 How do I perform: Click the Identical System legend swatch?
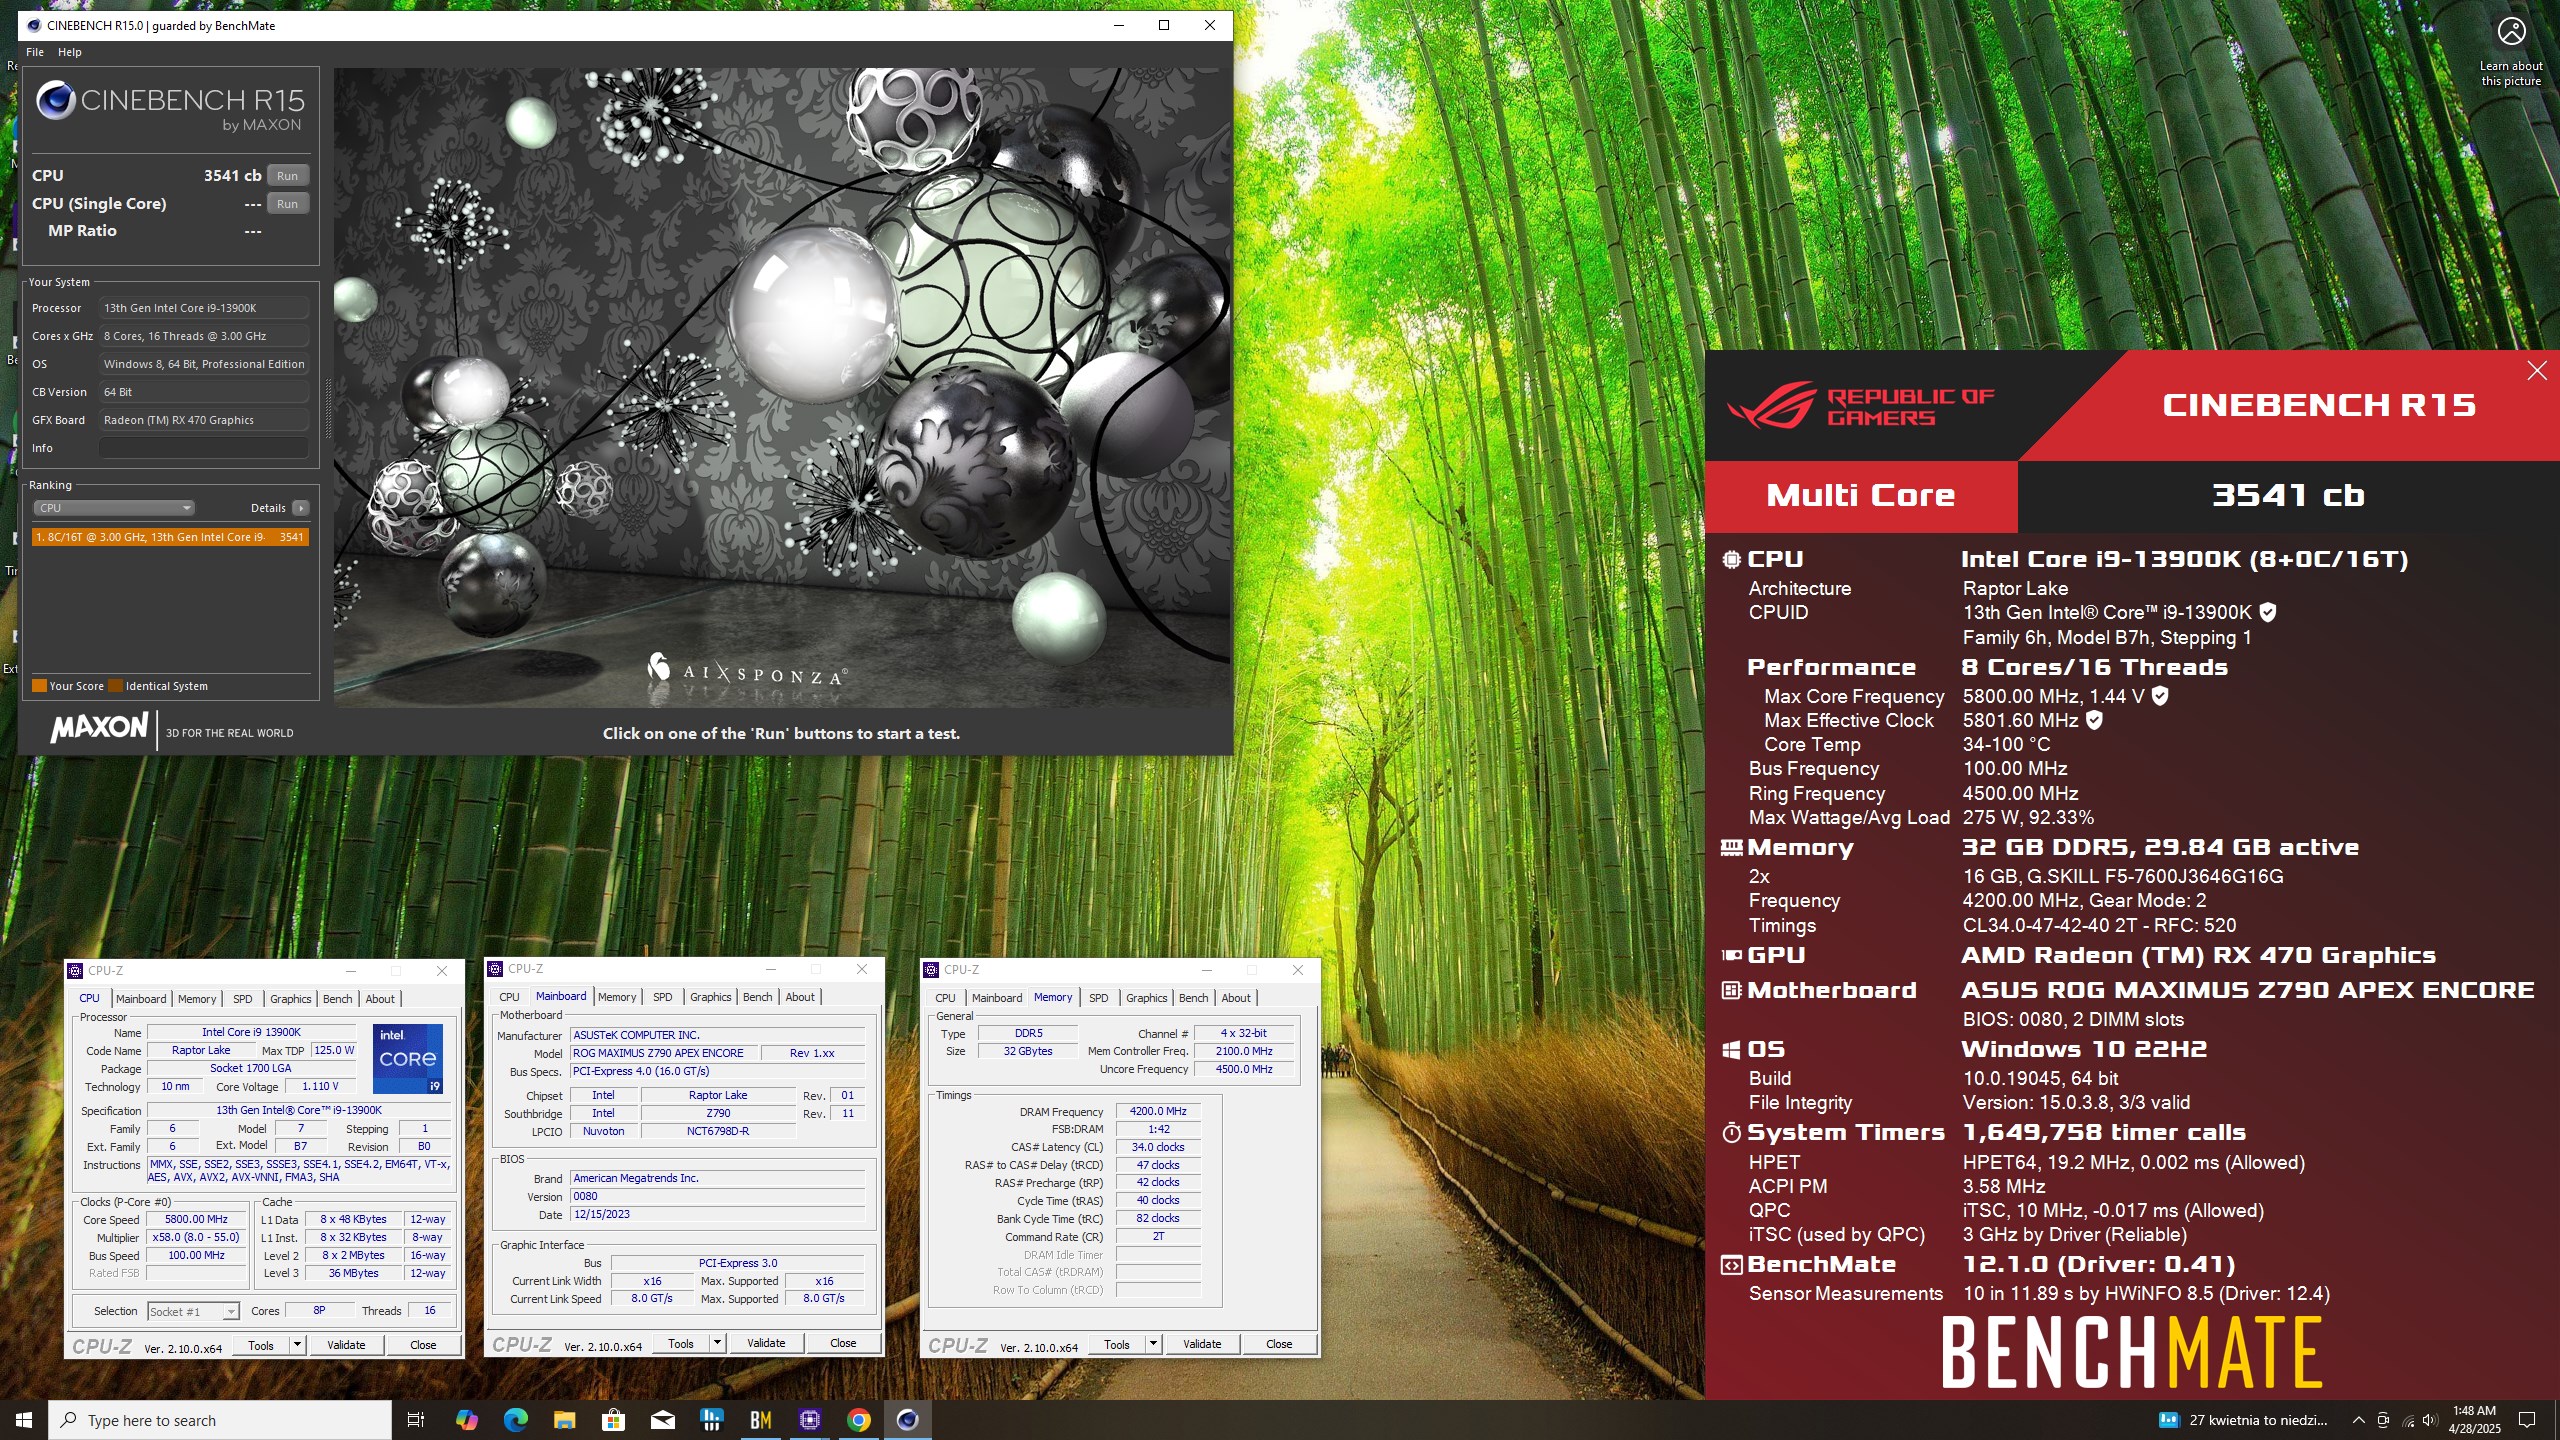[x=115, y=686]
